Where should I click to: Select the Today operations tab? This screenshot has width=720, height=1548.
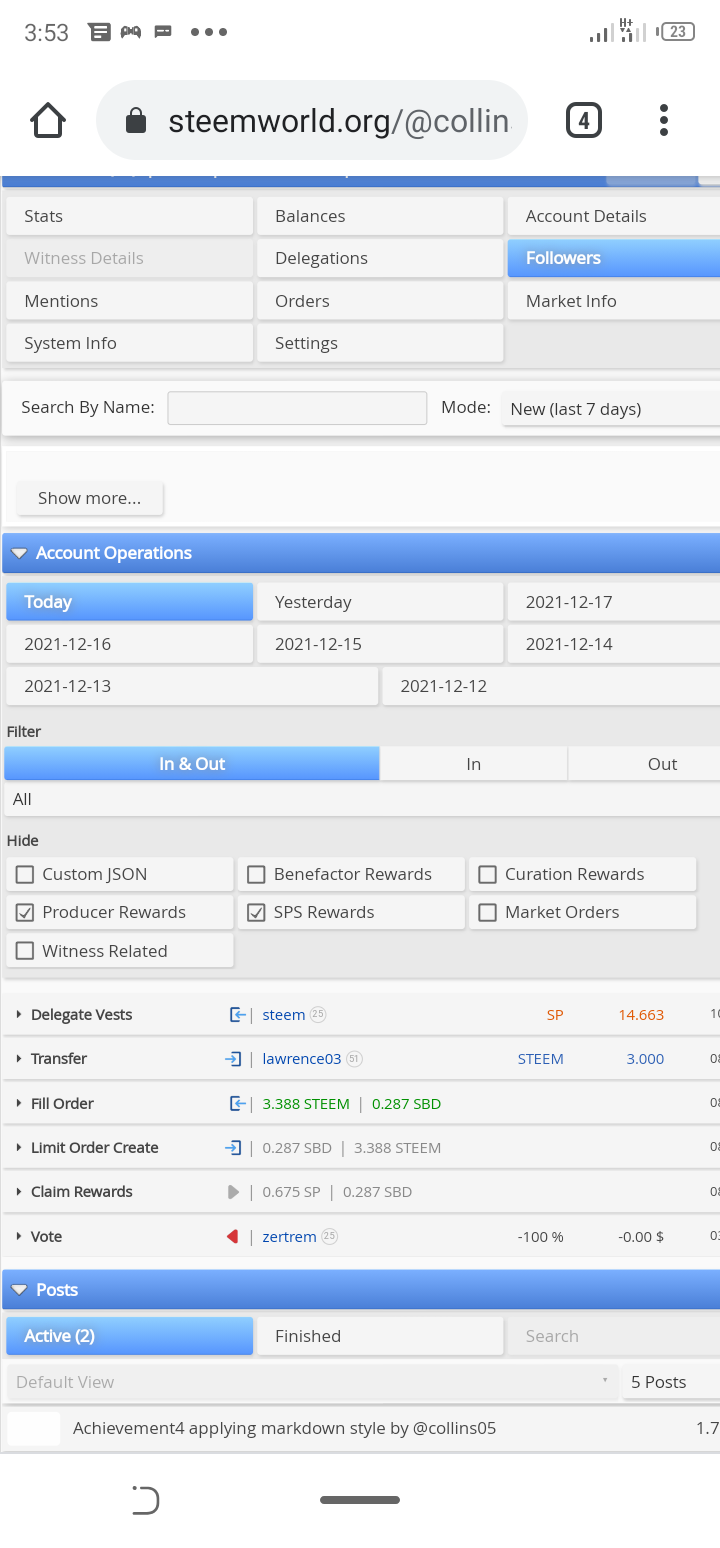129,602
